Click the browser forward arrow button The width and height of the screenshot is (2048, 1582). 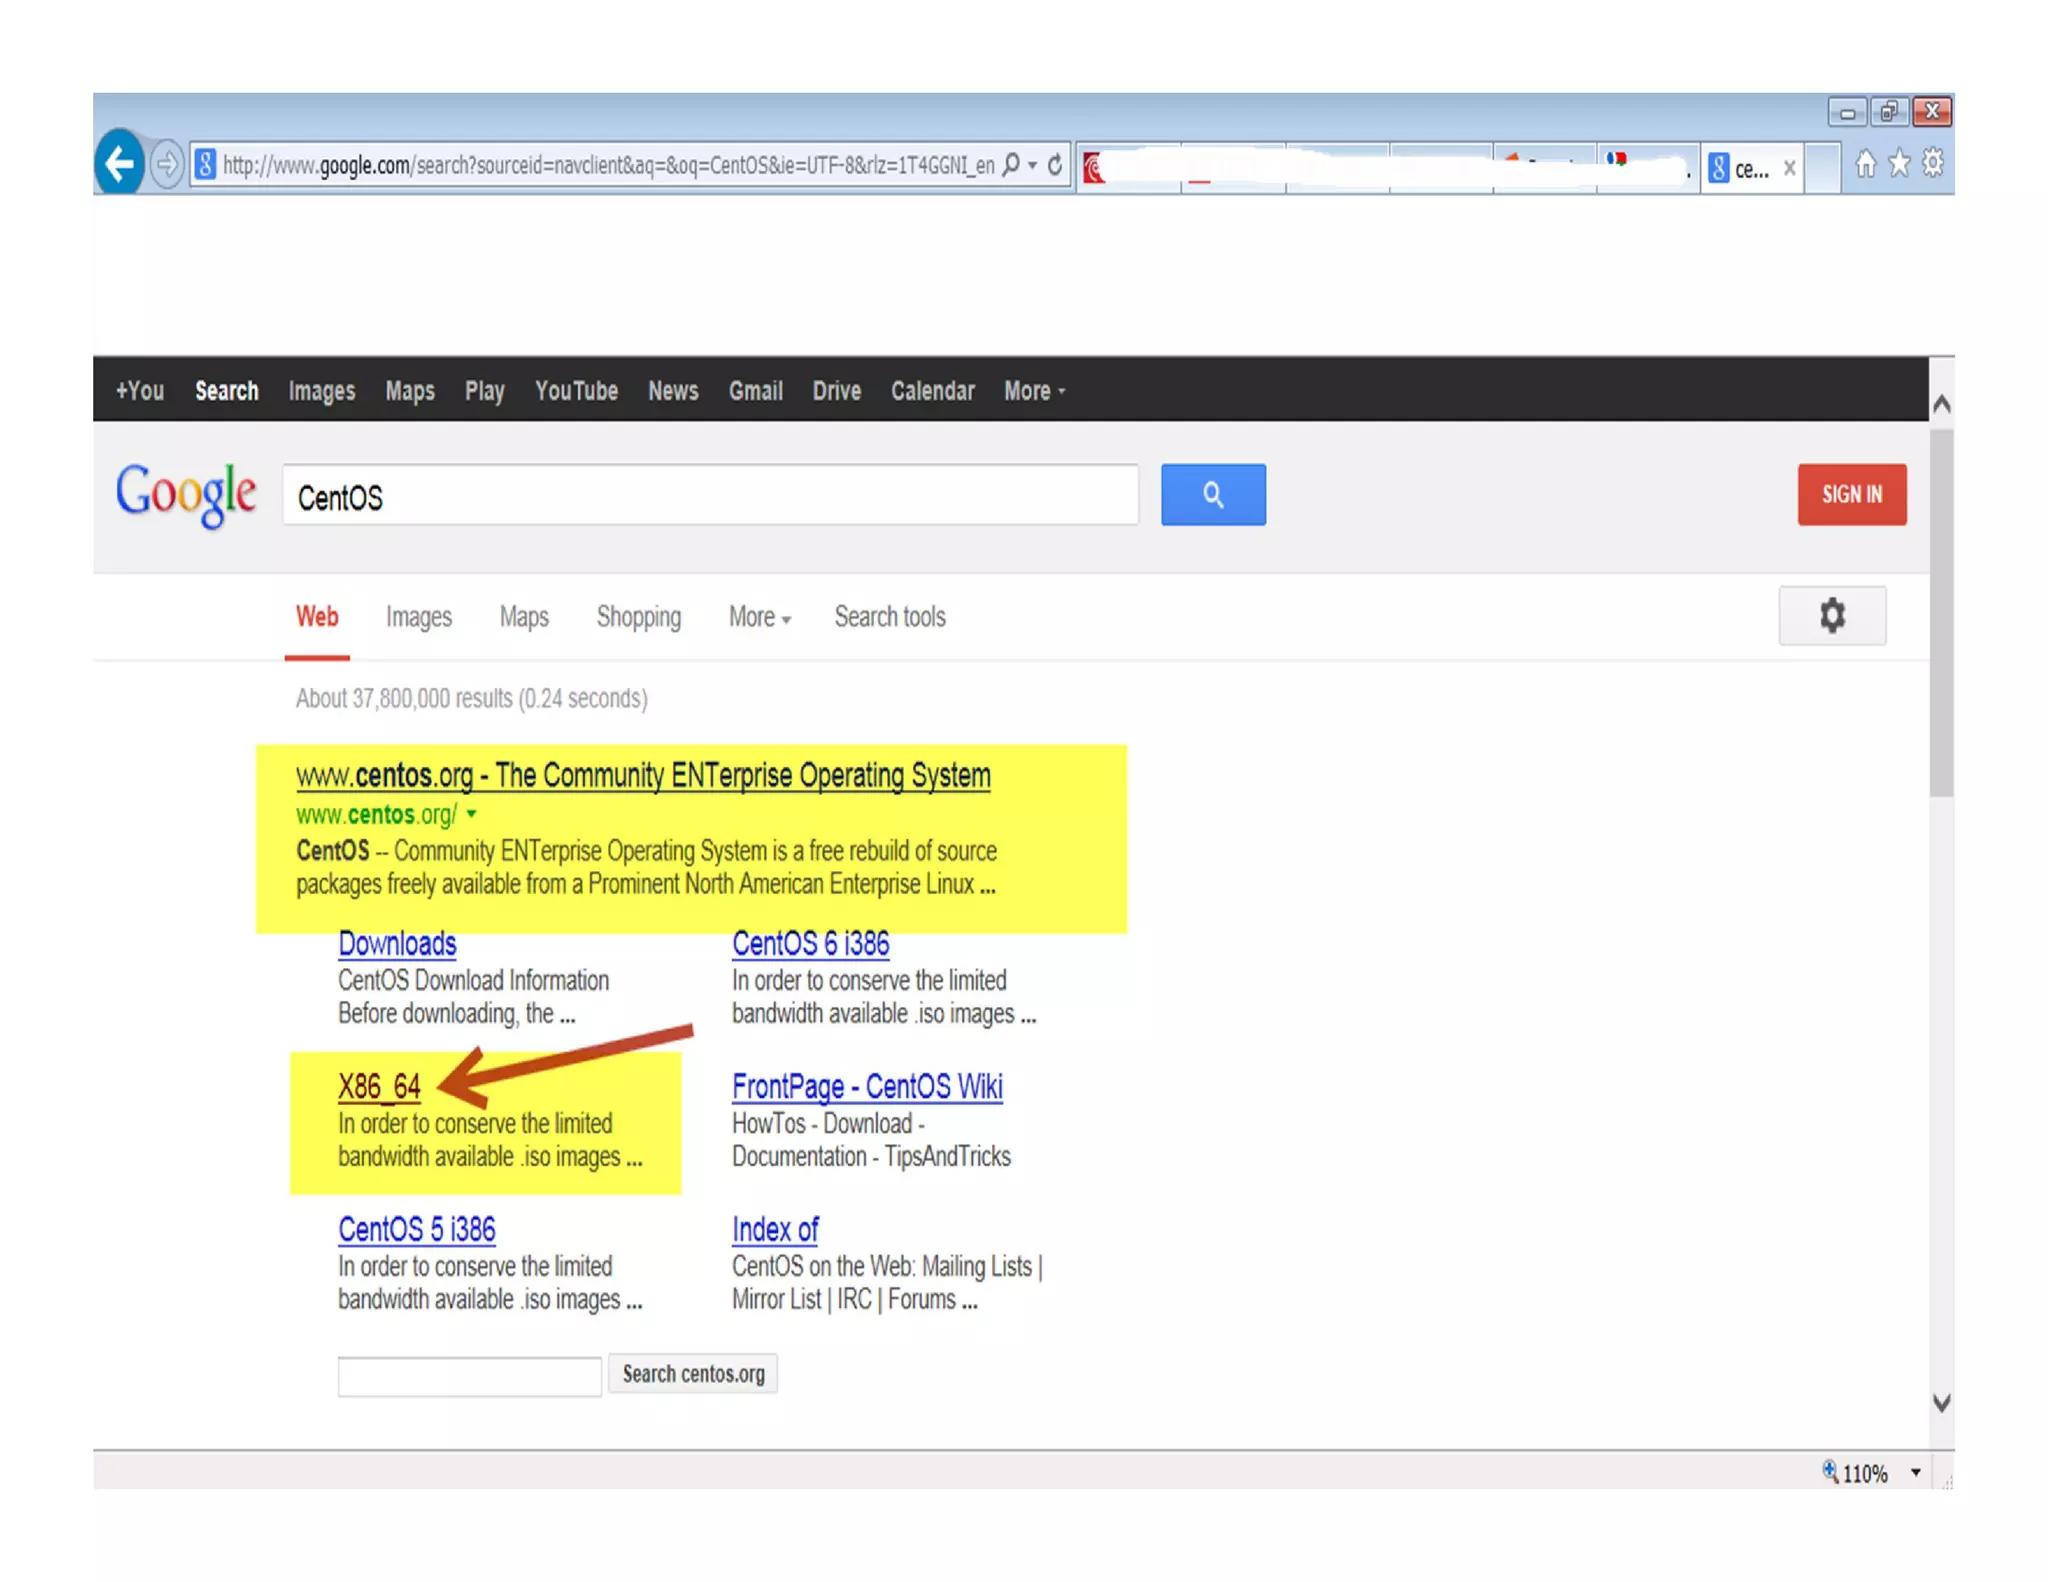167,163
